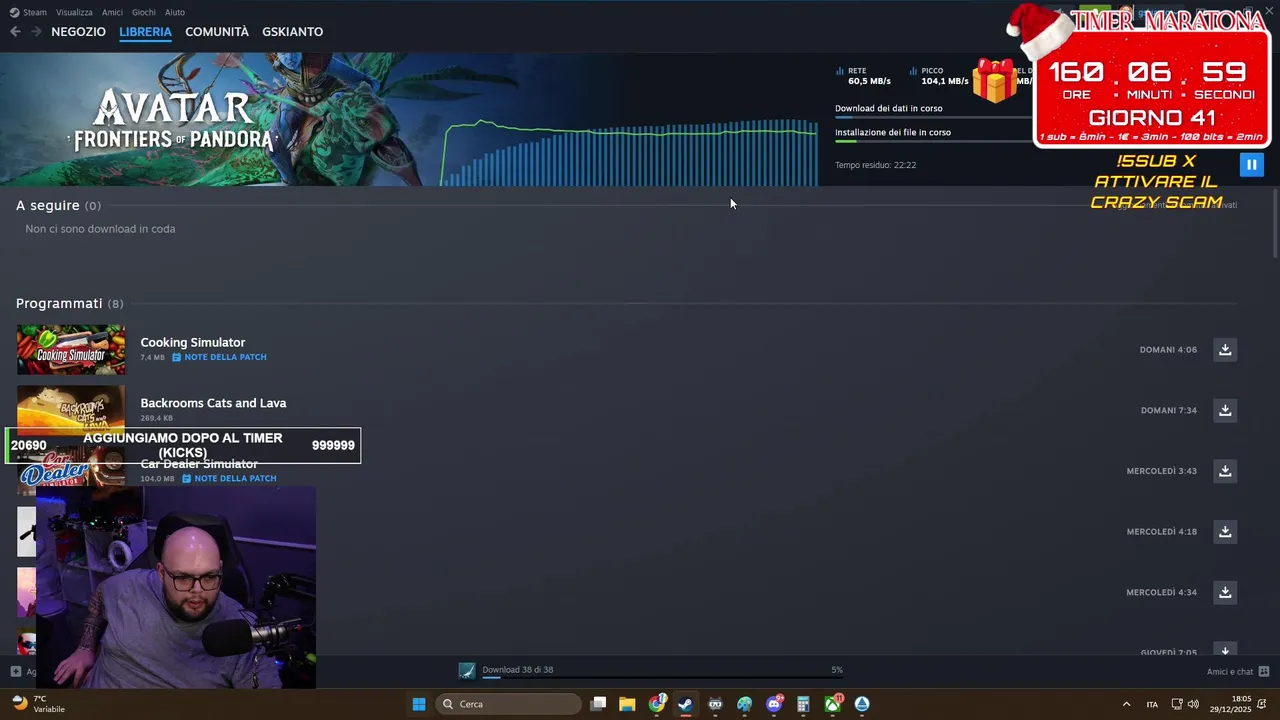Pause the Avatar download with the blue button

[1251, 165]
